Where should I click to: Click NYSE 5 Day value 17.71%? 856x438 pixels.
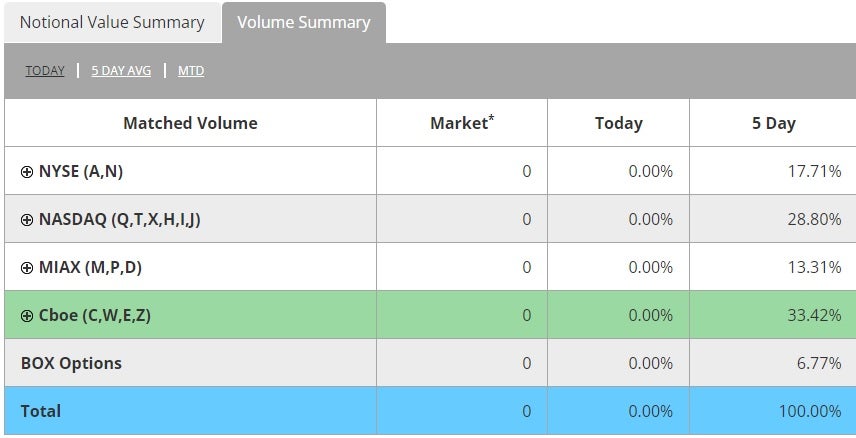pyautogui.click(x=814, y=171)
